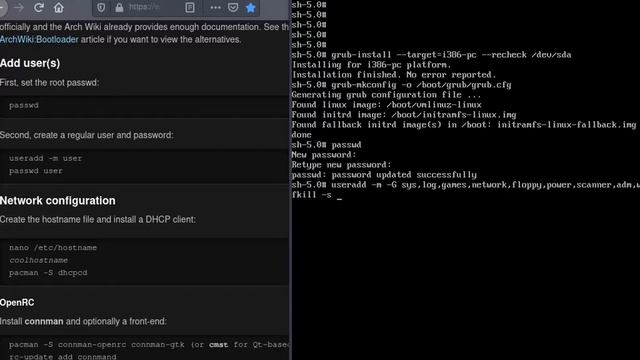This screenshot has width=640, height=360.
Task: Save page to Pocket icon
Action: 233,7
